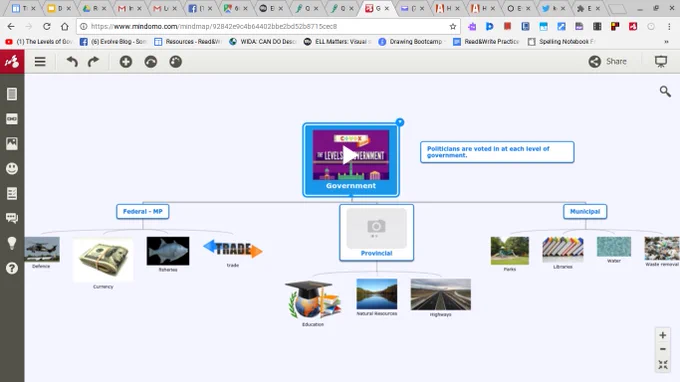Image resolution: width=680 pixels, height=382 pixels.
Task: Click the Provincial image placeholder
Action: [376, 228]
